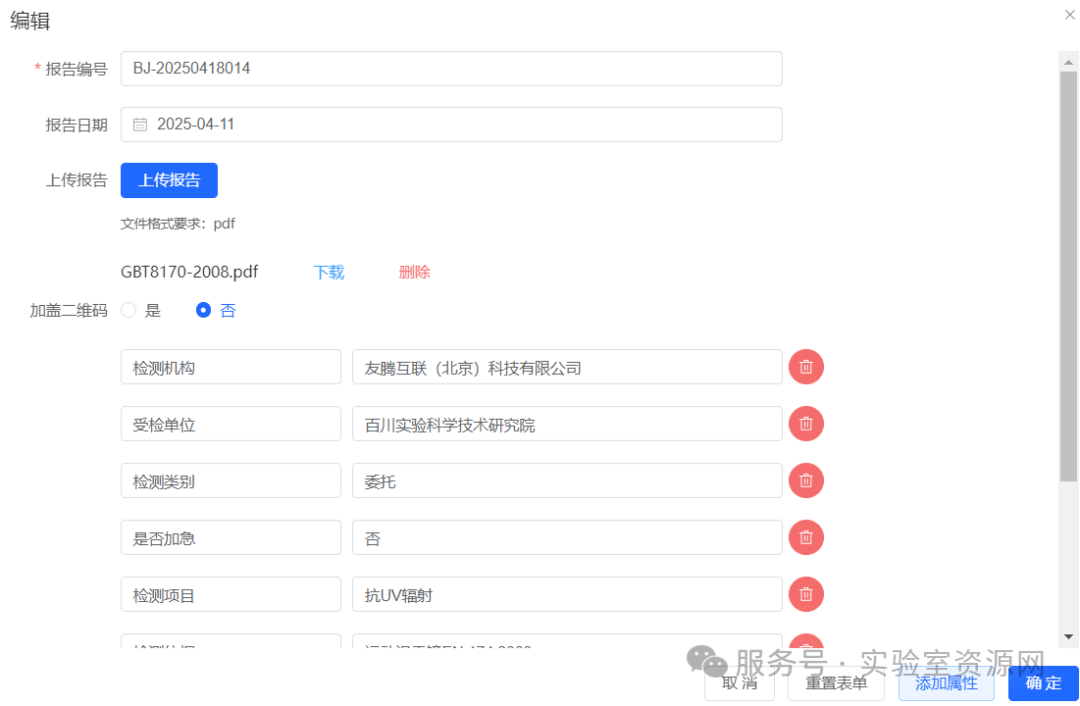The height and width of the screenshot is (706, 1080).
Task: Delete the 是否加急 attribute row
Action: pyautogui.click(x=806, y=537)
